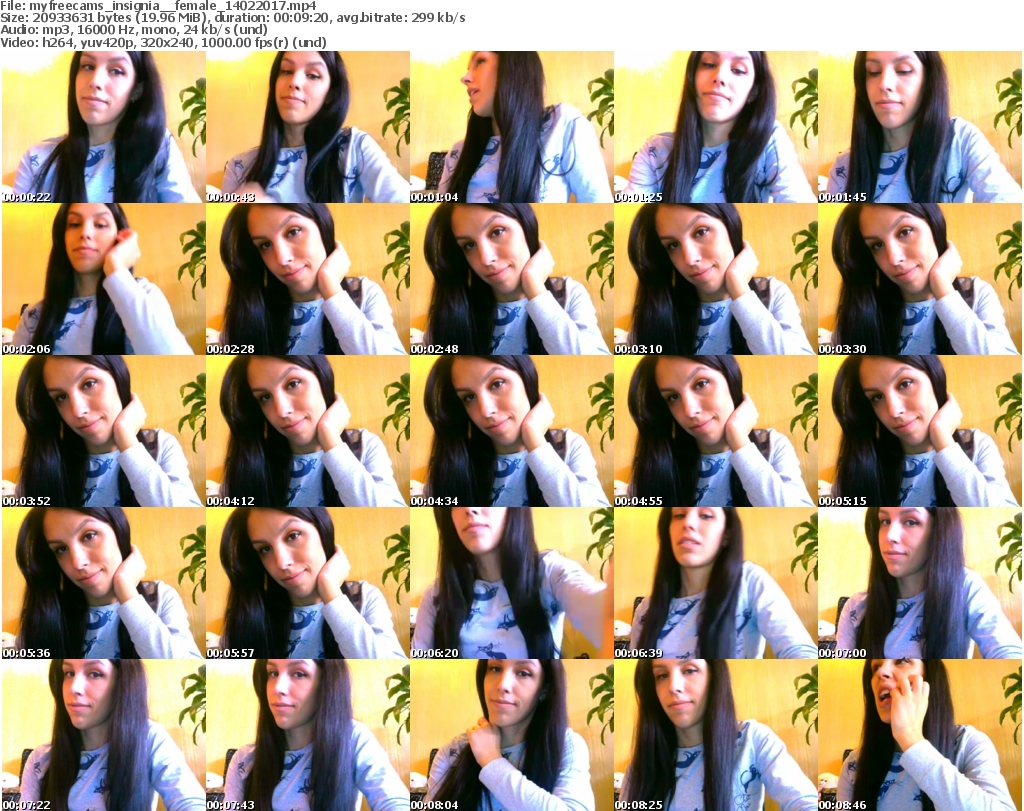
Task: Open the thumbnail timestamped 00:00:43
Action: (x=308, y=127)
